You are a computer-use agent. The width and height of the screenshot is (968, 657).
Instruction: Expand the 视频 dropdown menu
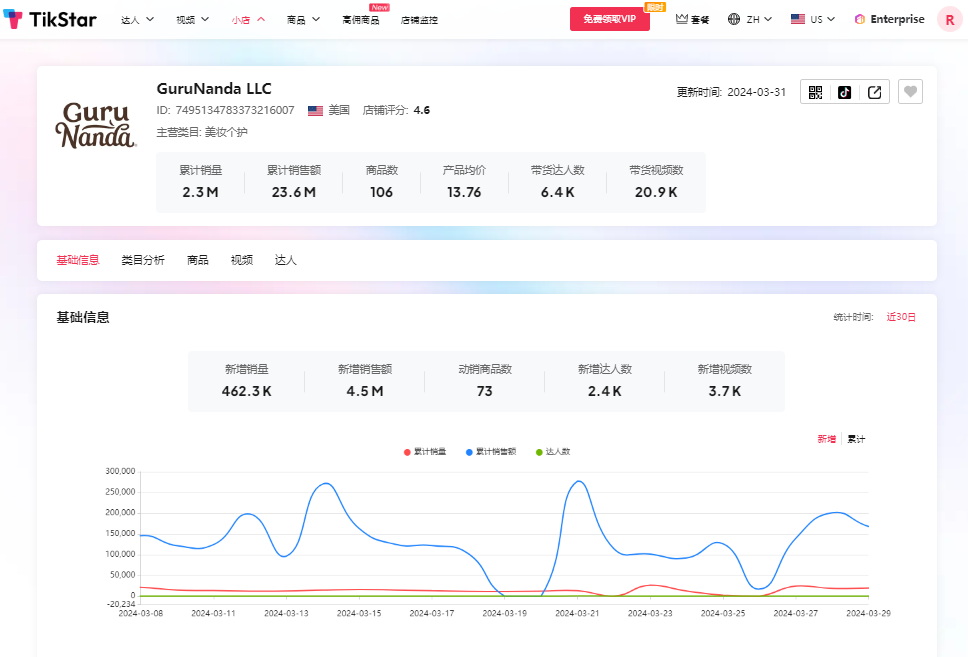click(193, 20)
